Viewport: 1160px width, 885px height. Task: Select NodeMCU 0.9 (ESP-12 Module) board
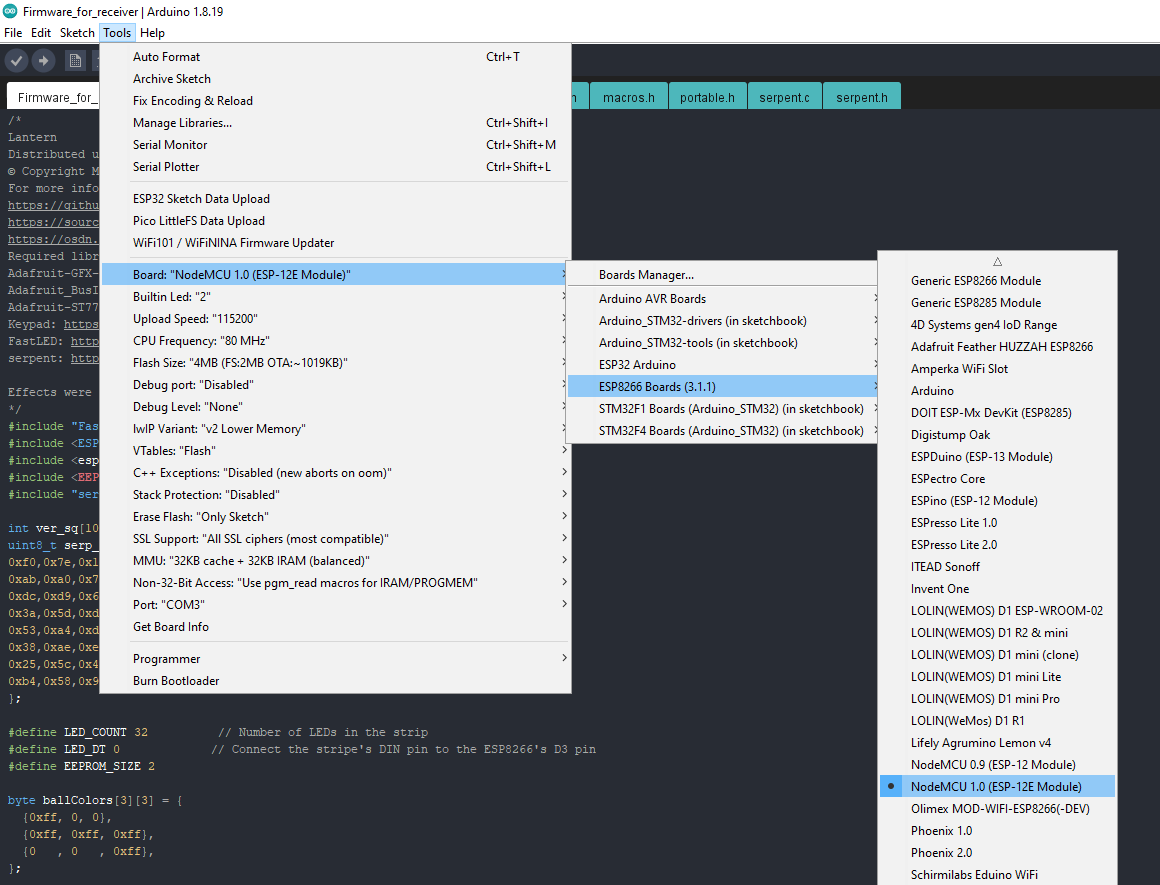[x=997, y=765]
